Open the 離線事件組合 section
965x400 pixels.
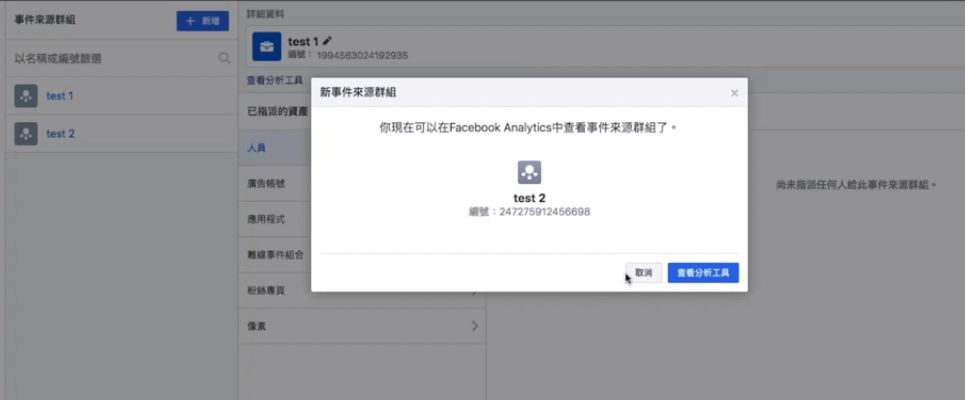point(273,254)
